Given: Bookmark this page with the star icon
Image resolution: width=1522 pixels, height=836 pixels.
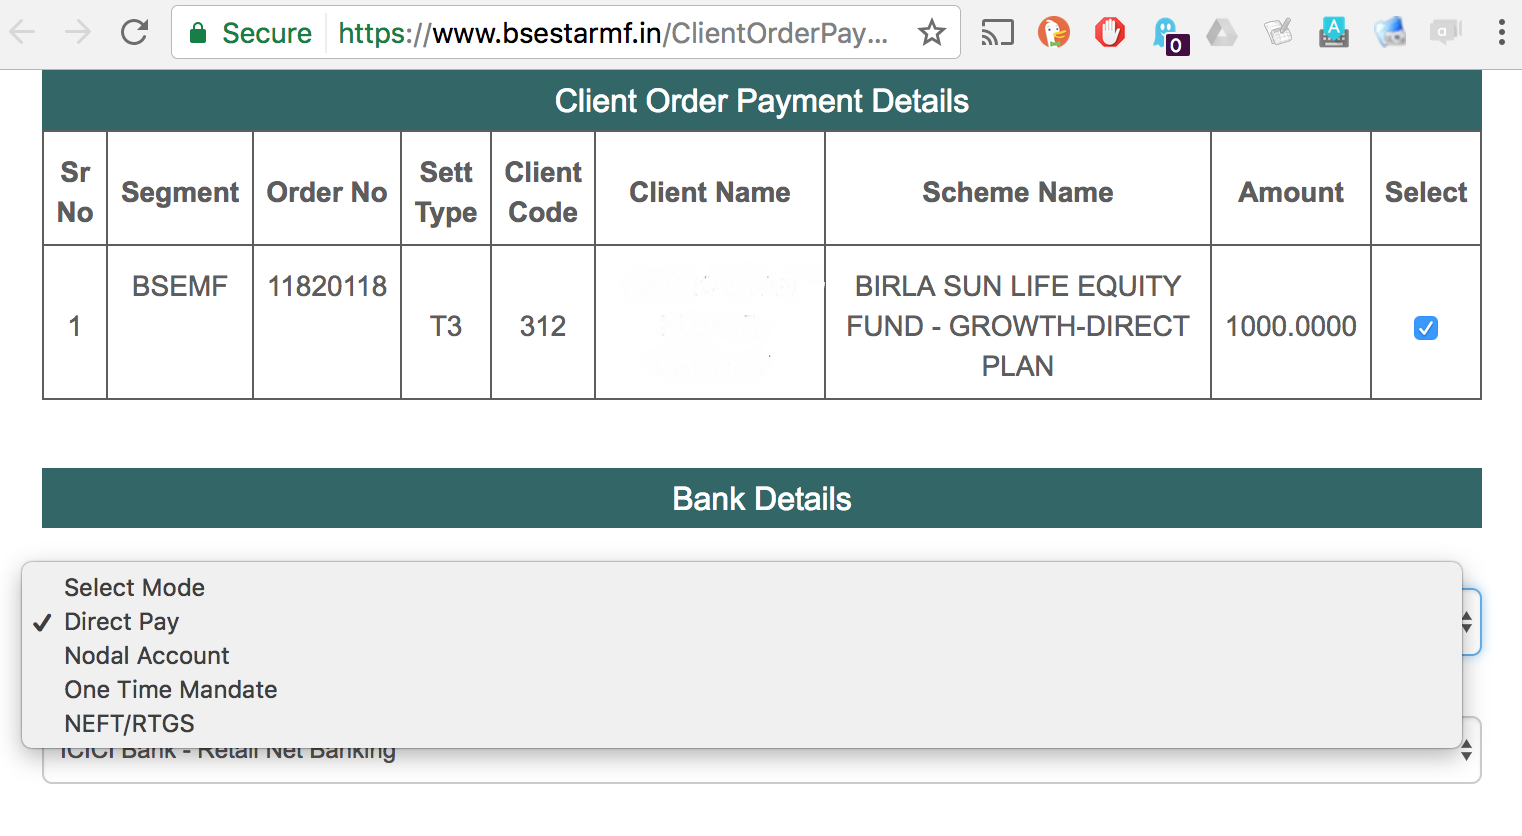Looking at the screenshot, I should (x=932, y=33).
